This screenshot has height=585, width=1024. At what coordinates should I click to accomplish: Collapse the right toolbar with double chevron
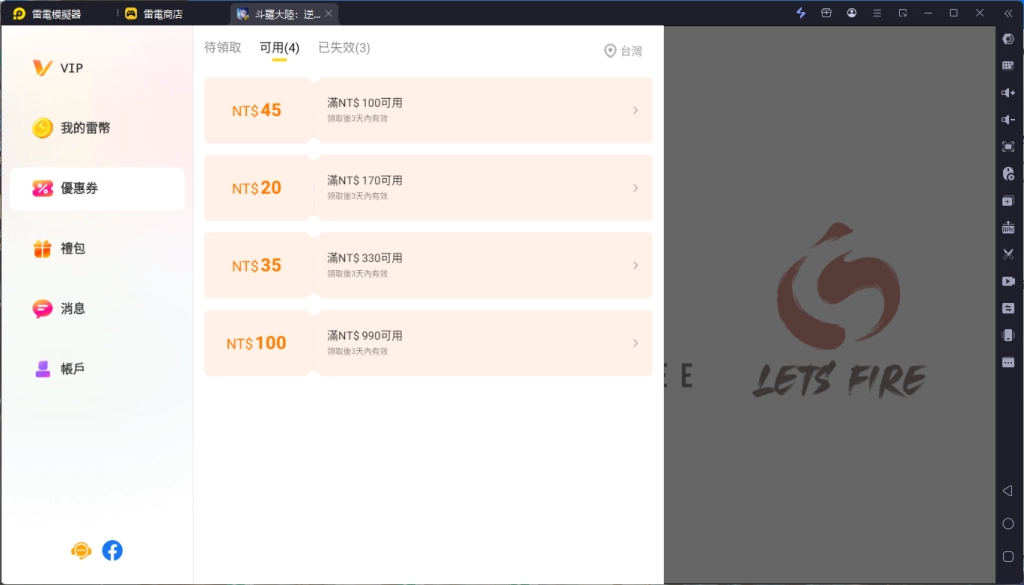[1008, 12]
